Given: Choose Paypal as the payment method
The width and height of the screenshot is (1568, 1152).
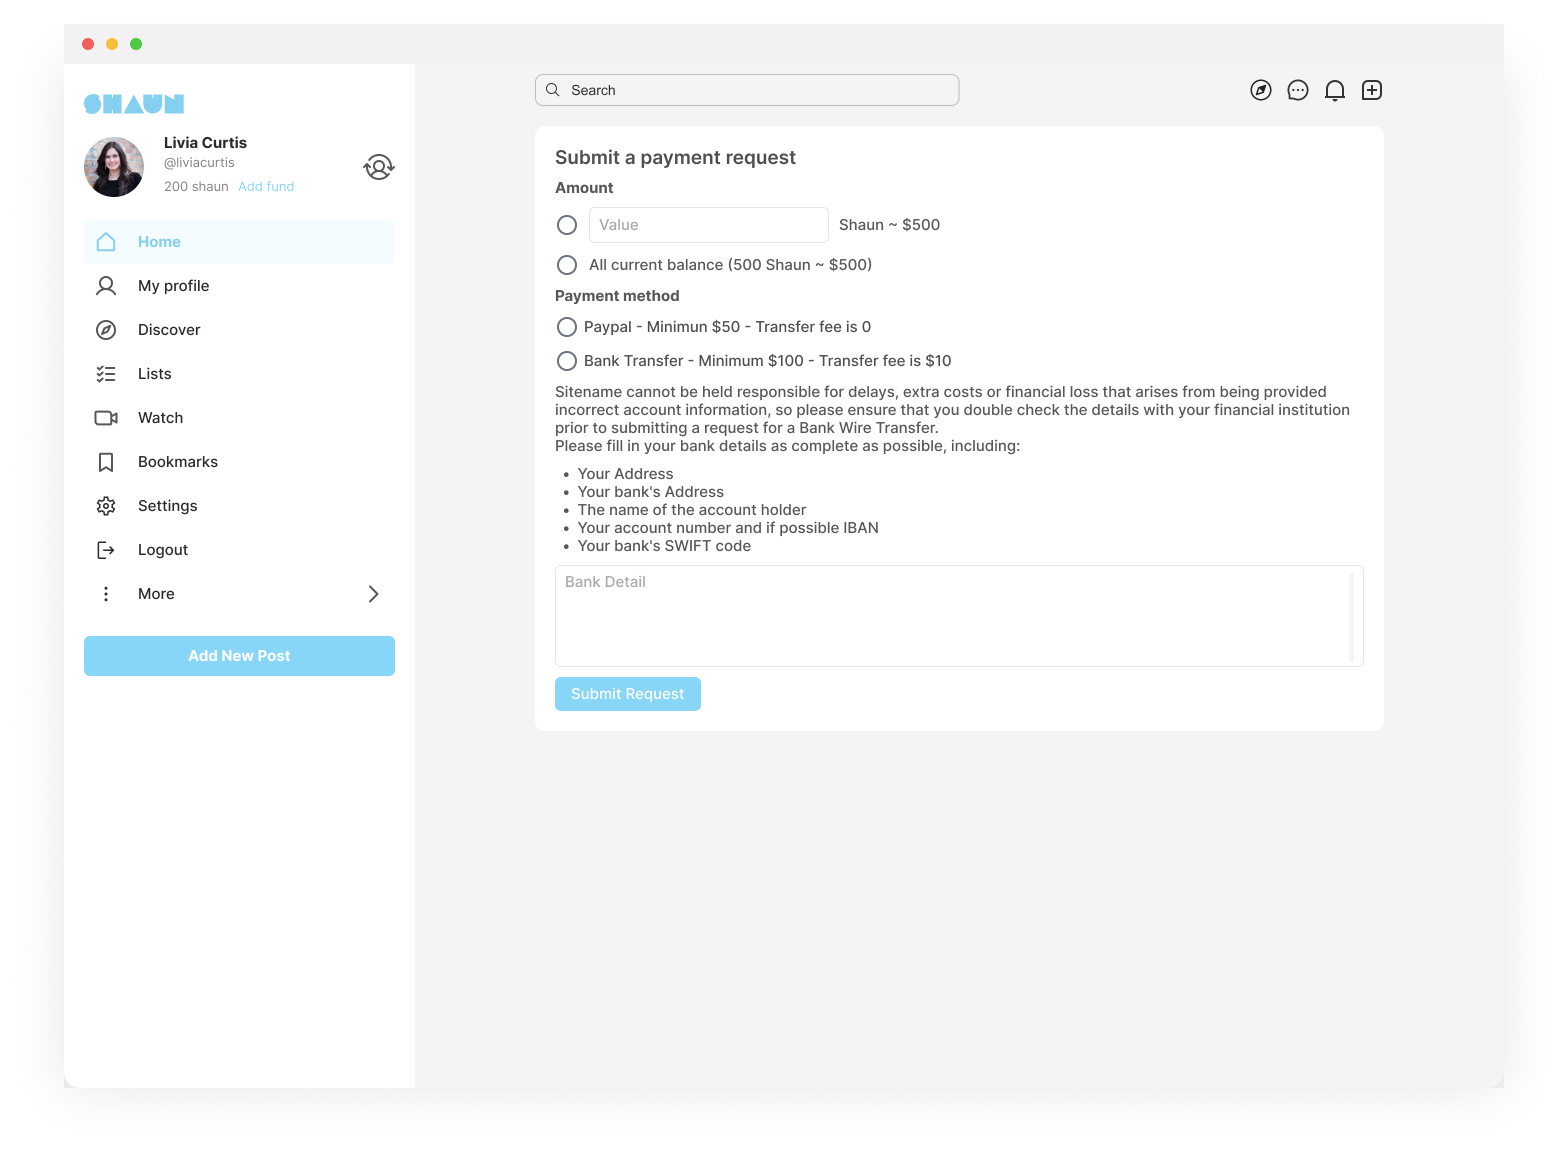Looking at the screenshot, I should click(567, 327).
